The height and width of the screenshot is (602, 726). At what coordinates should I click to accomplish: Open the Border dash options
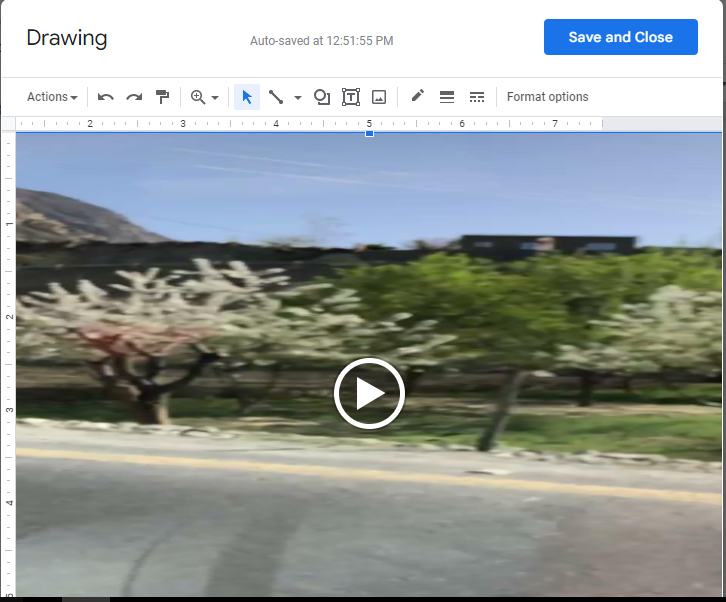pyautogui.click(x=476, y=97)
